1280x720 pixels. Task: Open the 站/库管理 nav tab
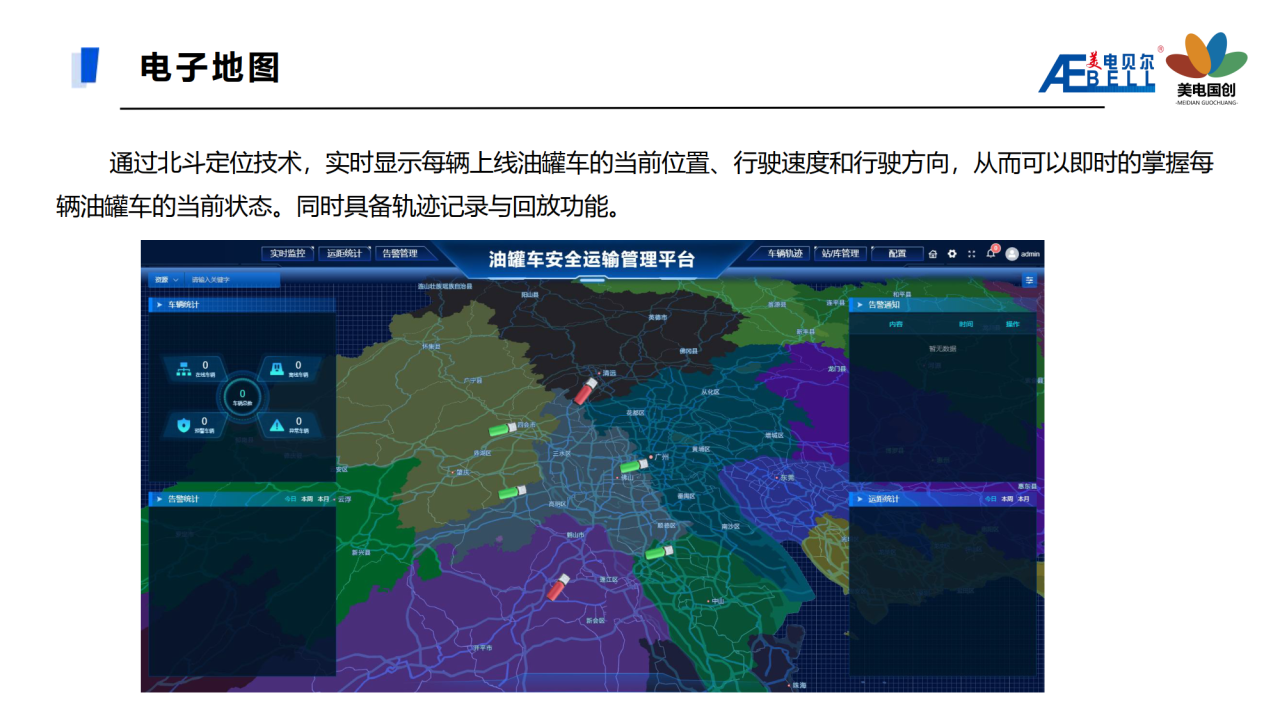tap(840, 254)
